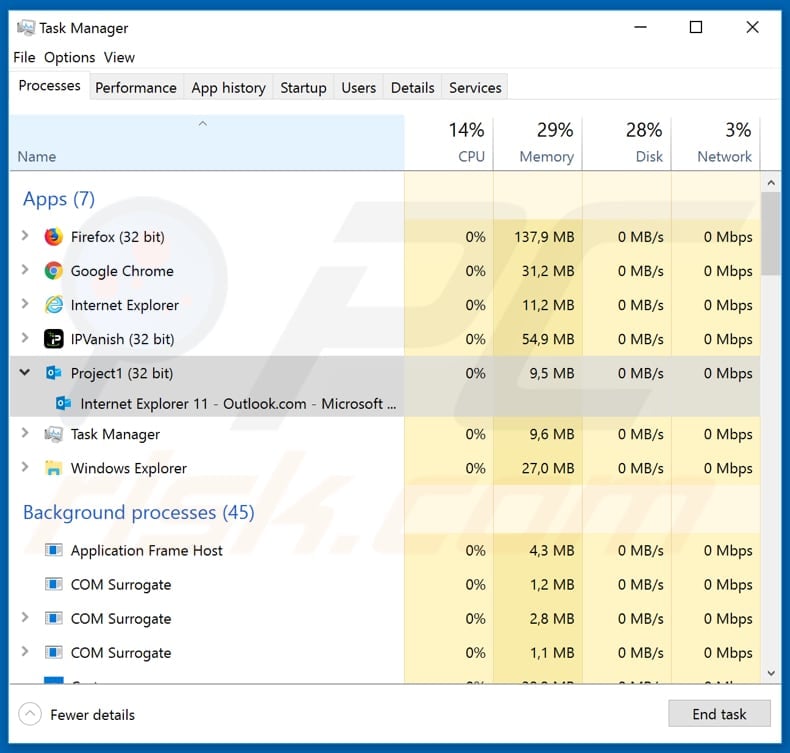This screenshot has height=753, width=790.
Task: Click the Fewer details link
Action: [93, 715]
